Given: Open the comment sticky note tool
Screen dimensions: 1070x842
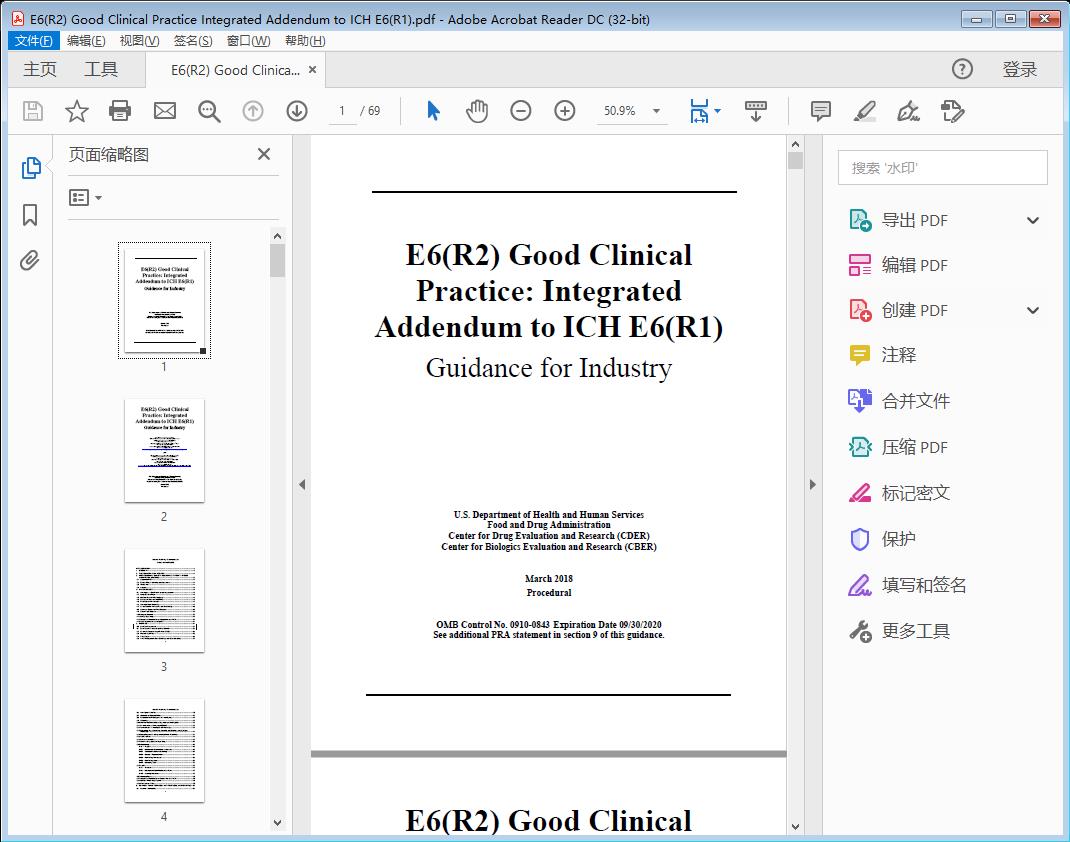Looking at the screenshot, I should pos(820,111).
